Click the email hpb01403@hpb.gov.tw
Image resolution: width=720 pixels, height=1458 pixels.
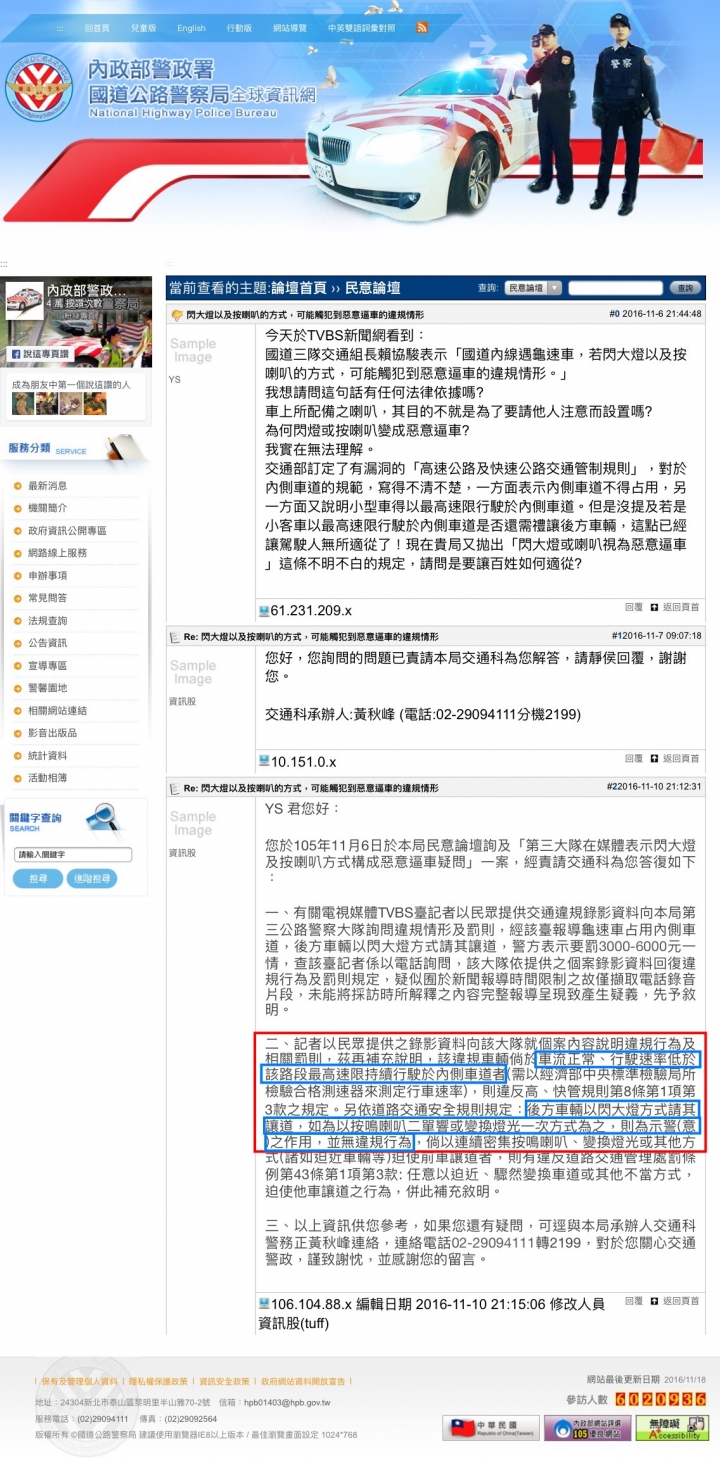click(x=287, y=1403)
